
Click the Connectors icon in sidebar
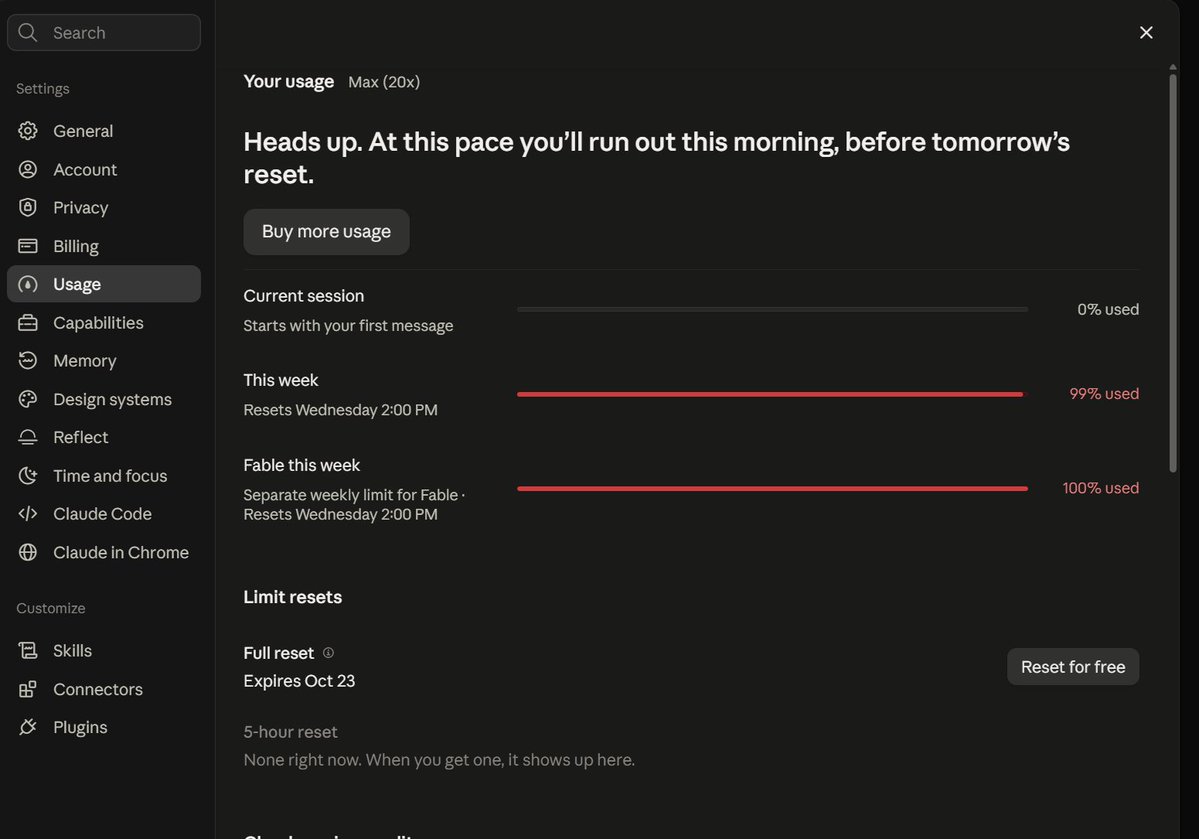(x=28, y=689)
